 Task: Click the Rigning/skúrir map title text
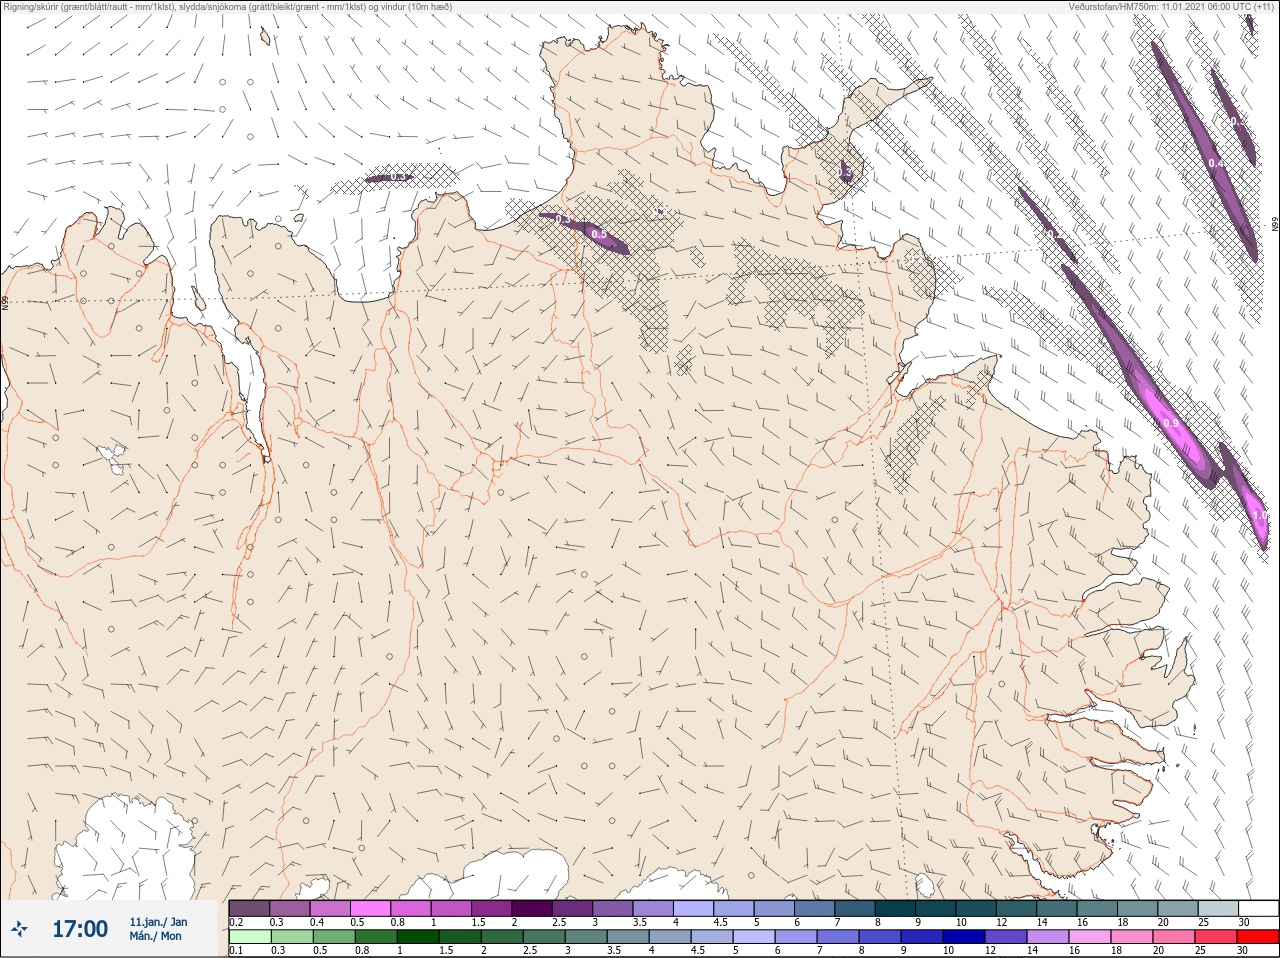click(x=227, y=7)
